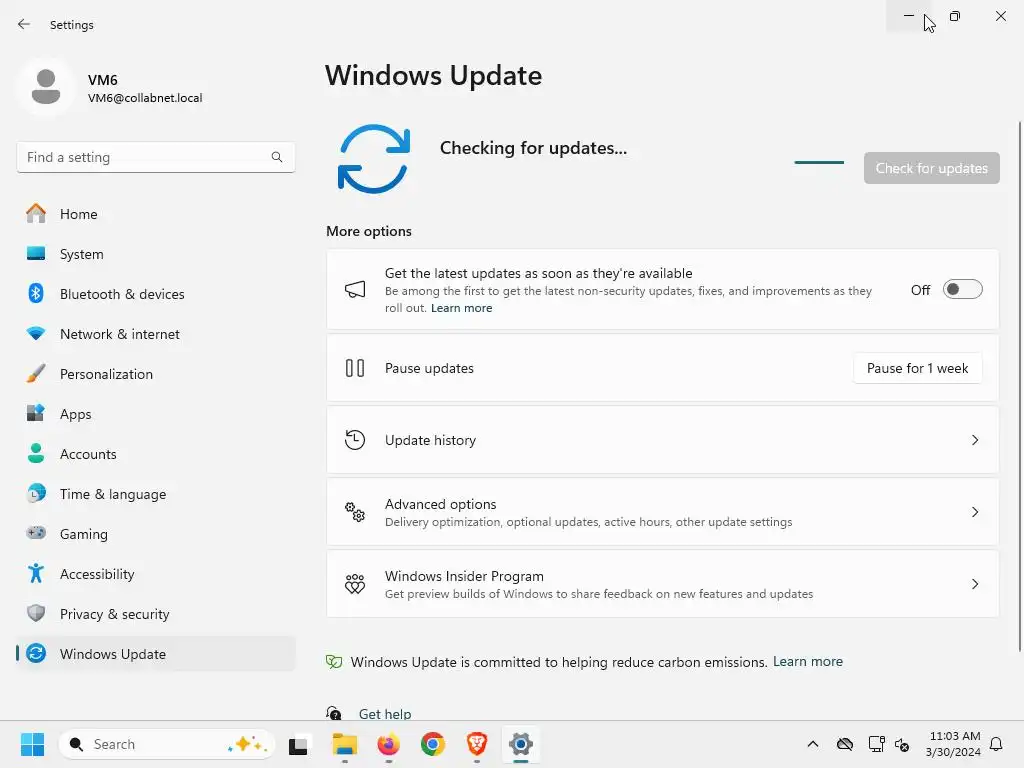The width and height of the screenshot is (1024, 768).
Task: Click the large update sync arrows icon
Action: 374,159
